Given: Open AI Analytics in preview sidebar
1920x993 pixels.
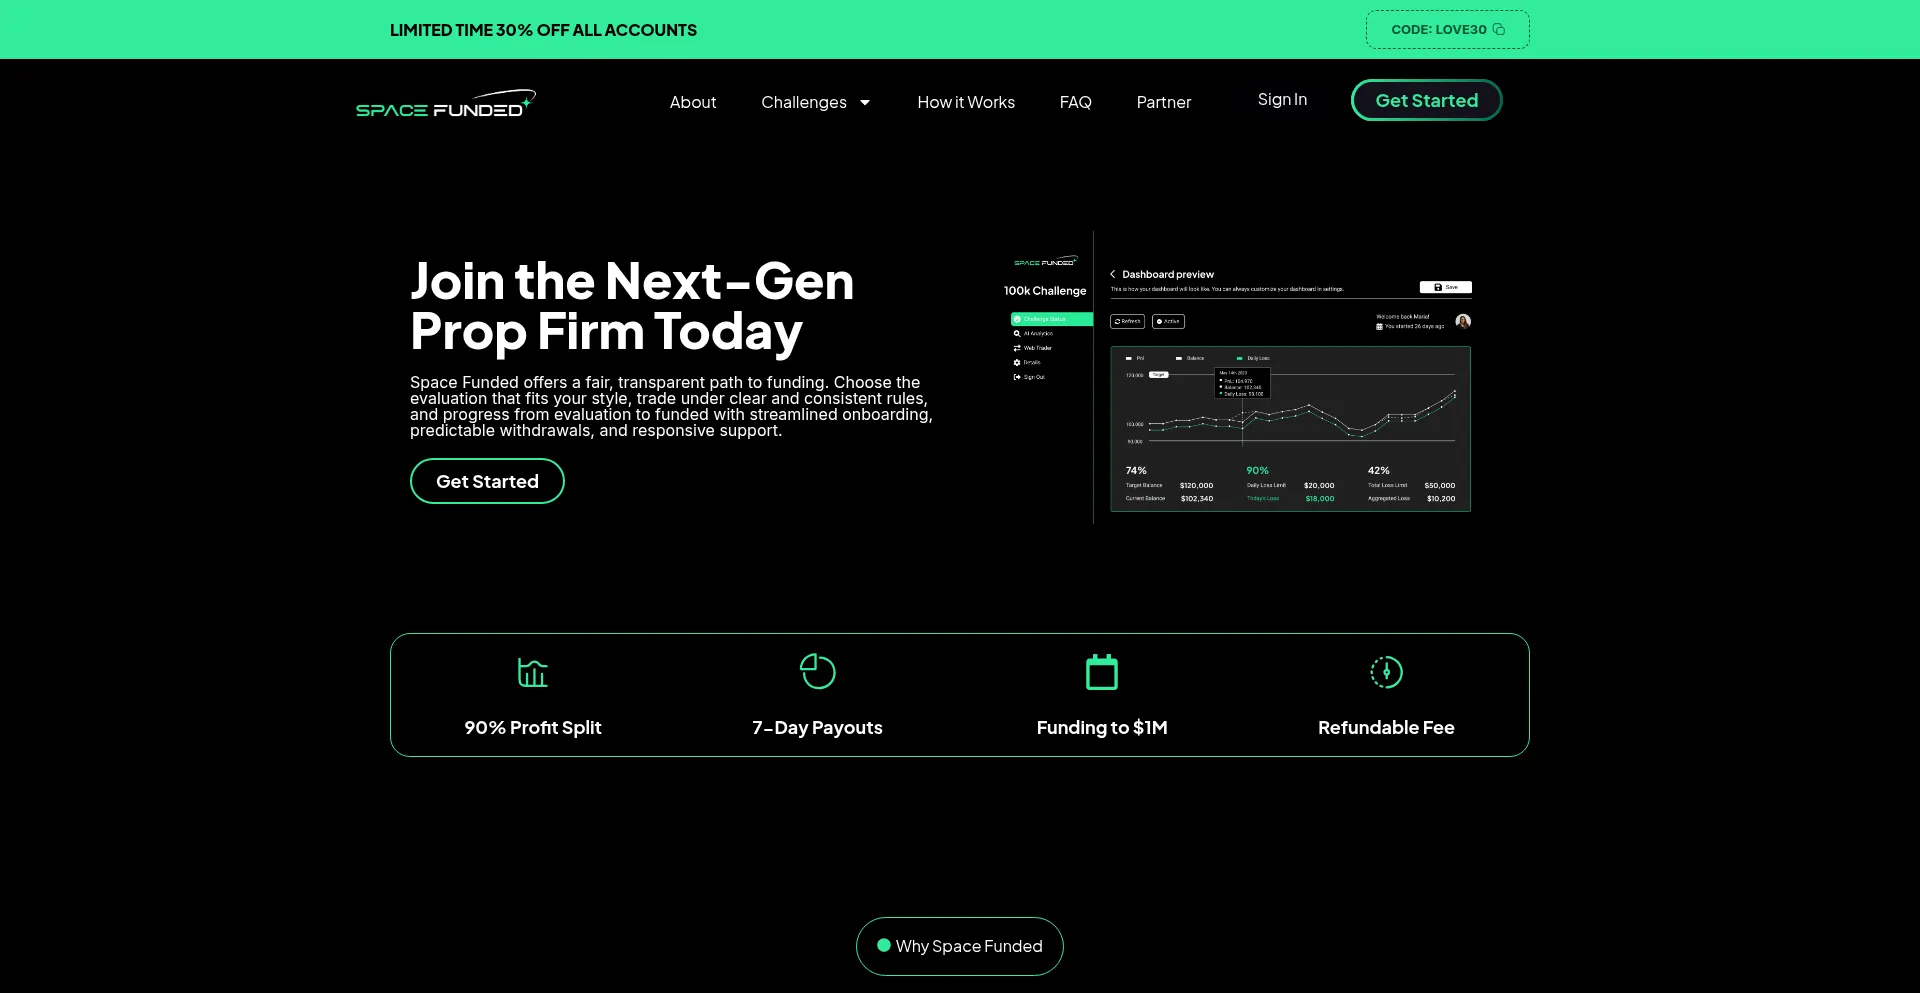Looking at the screenshot, I should tap(1033, 333).
